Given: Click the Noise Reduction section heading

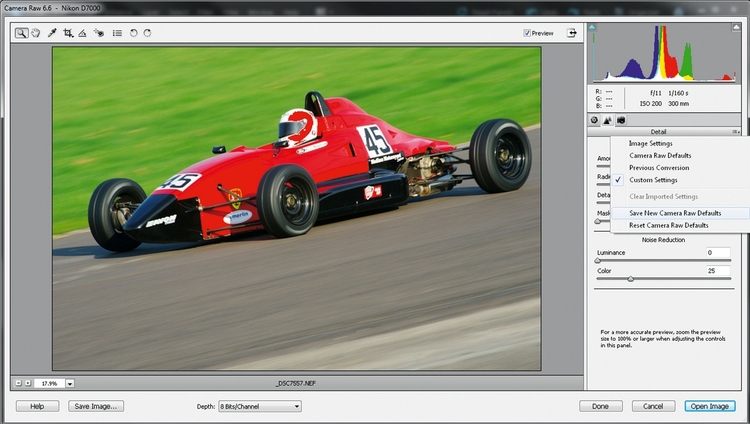Looking at the screenshot, I should tap(663, 240).
